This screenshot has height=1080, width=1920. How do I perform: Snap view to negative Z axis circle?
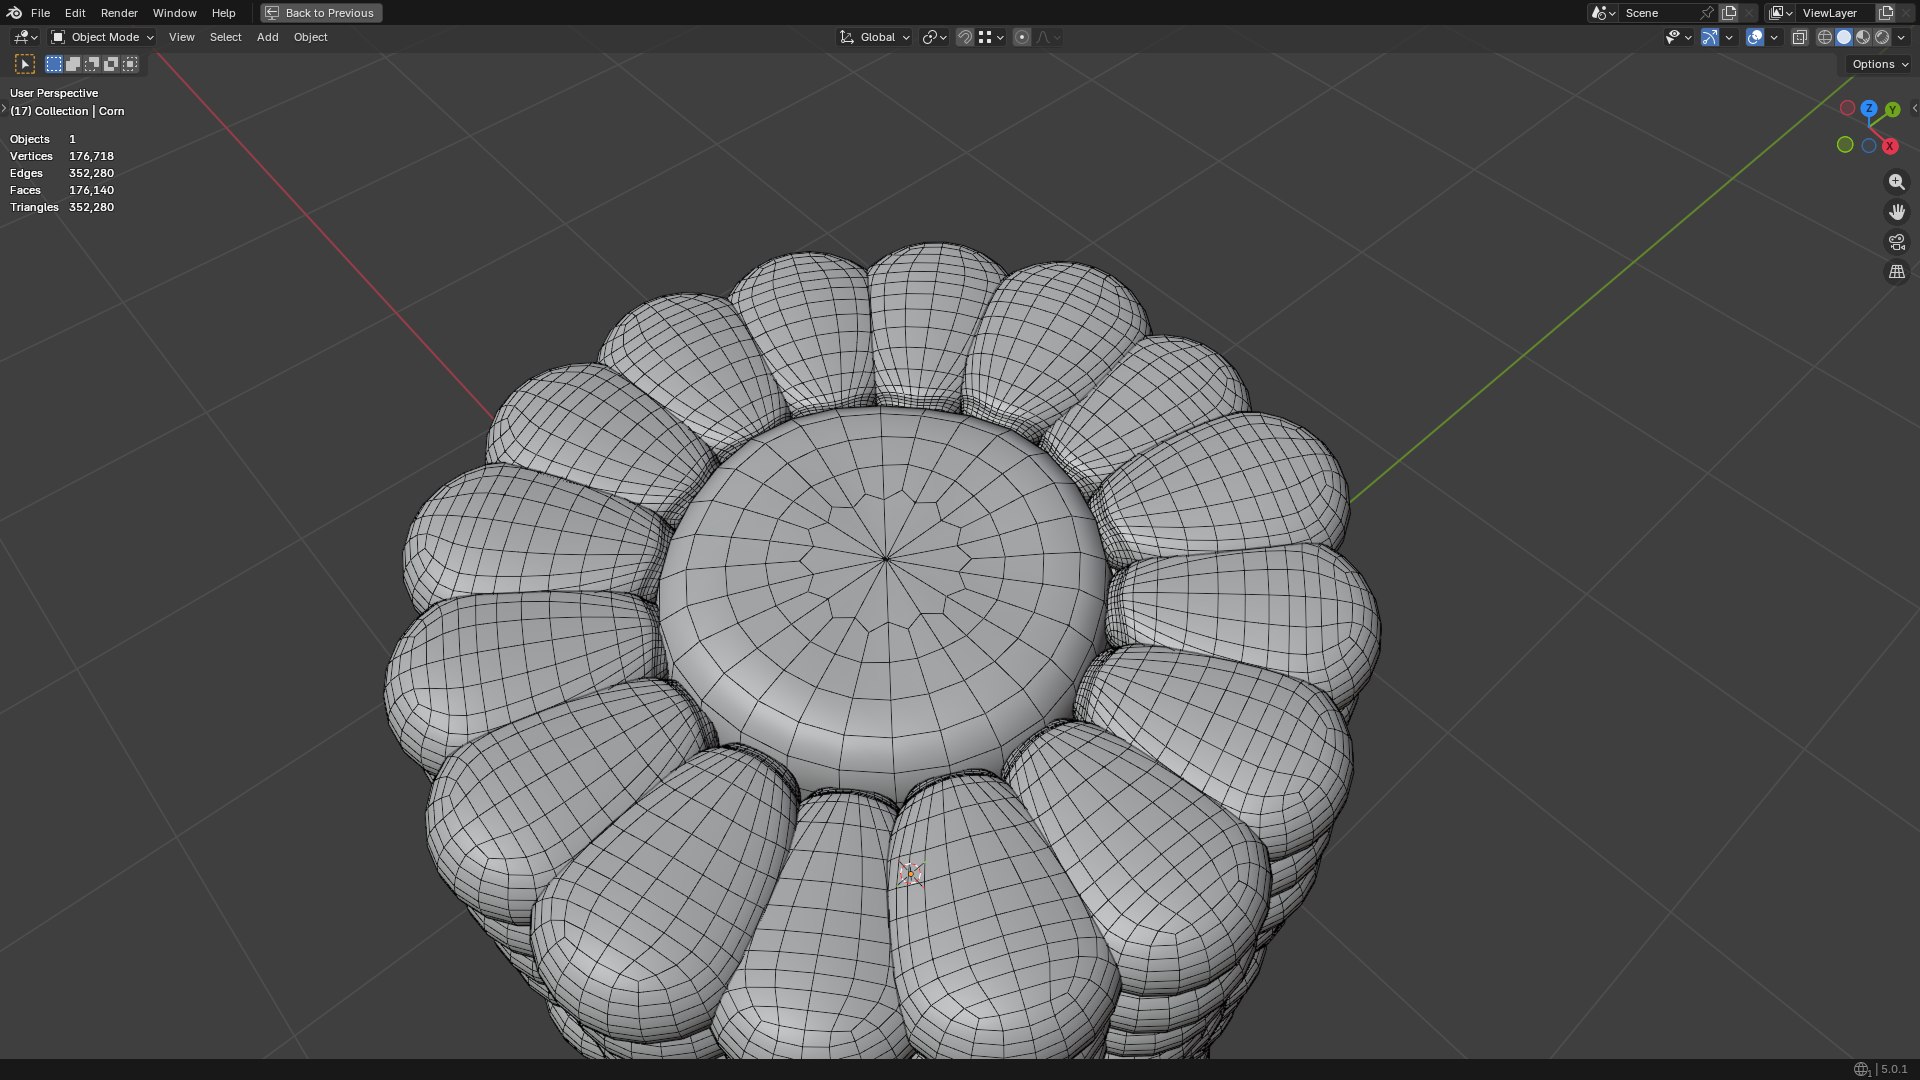click(1868, 146)
